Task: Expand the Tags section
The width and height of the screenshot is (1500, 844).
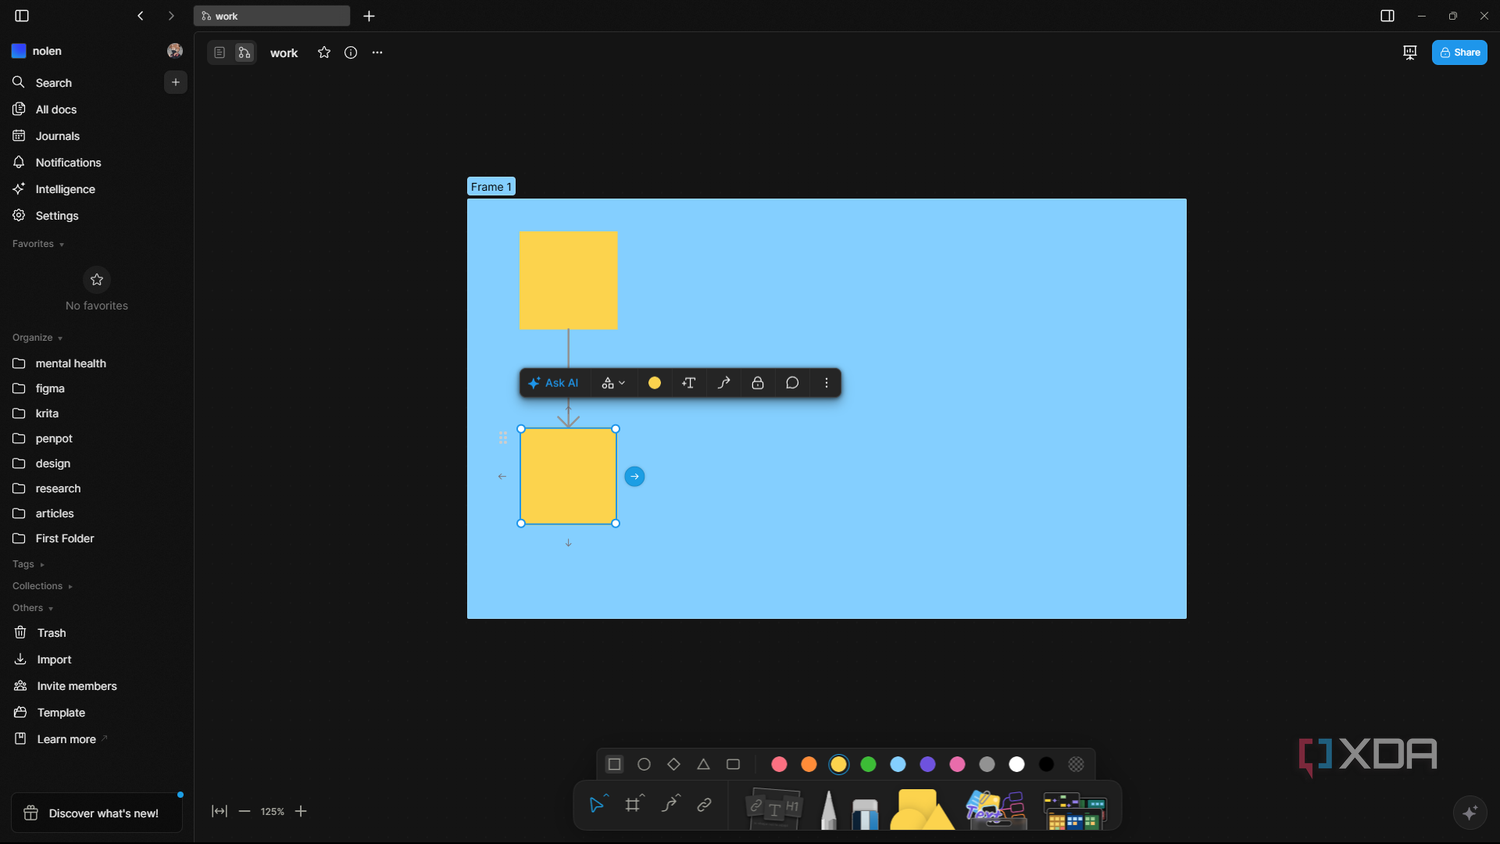Action: 28,564
